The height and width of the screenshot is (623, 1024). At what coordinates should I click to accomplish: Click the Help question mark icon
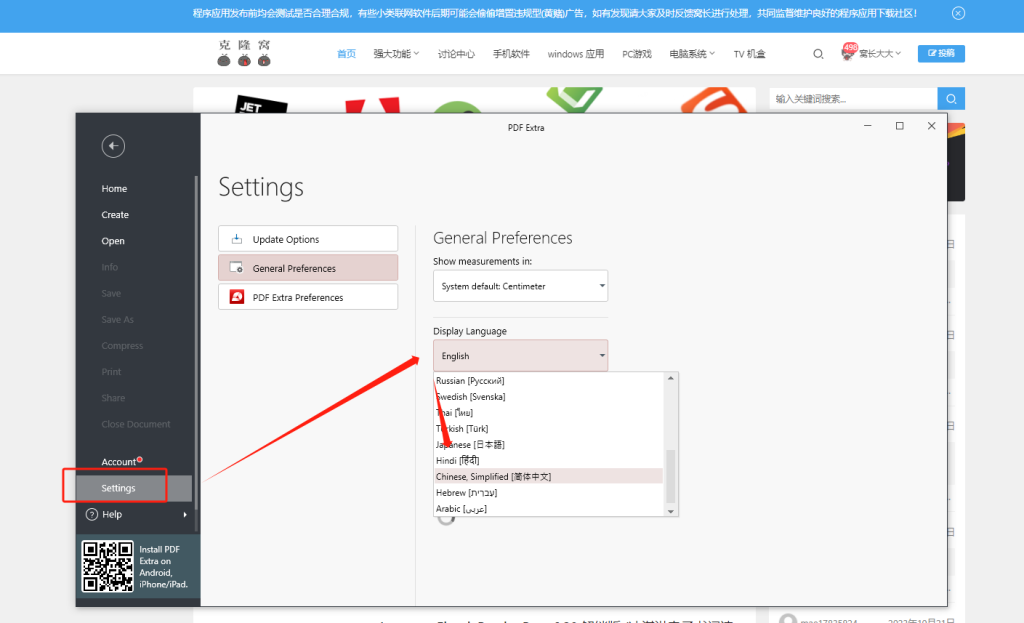click(x=91, y=515)
